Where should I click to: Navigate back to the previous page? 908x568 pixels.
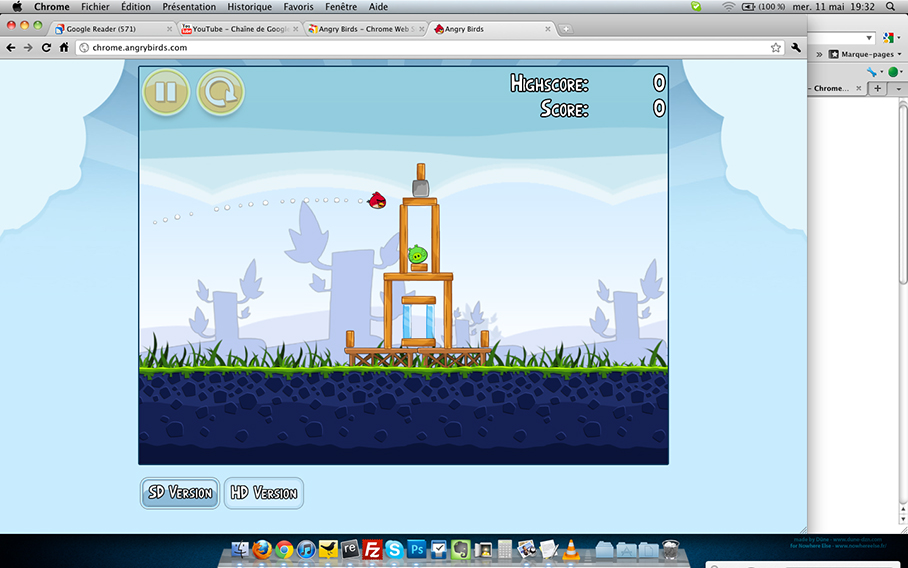(x=11, y=47)
